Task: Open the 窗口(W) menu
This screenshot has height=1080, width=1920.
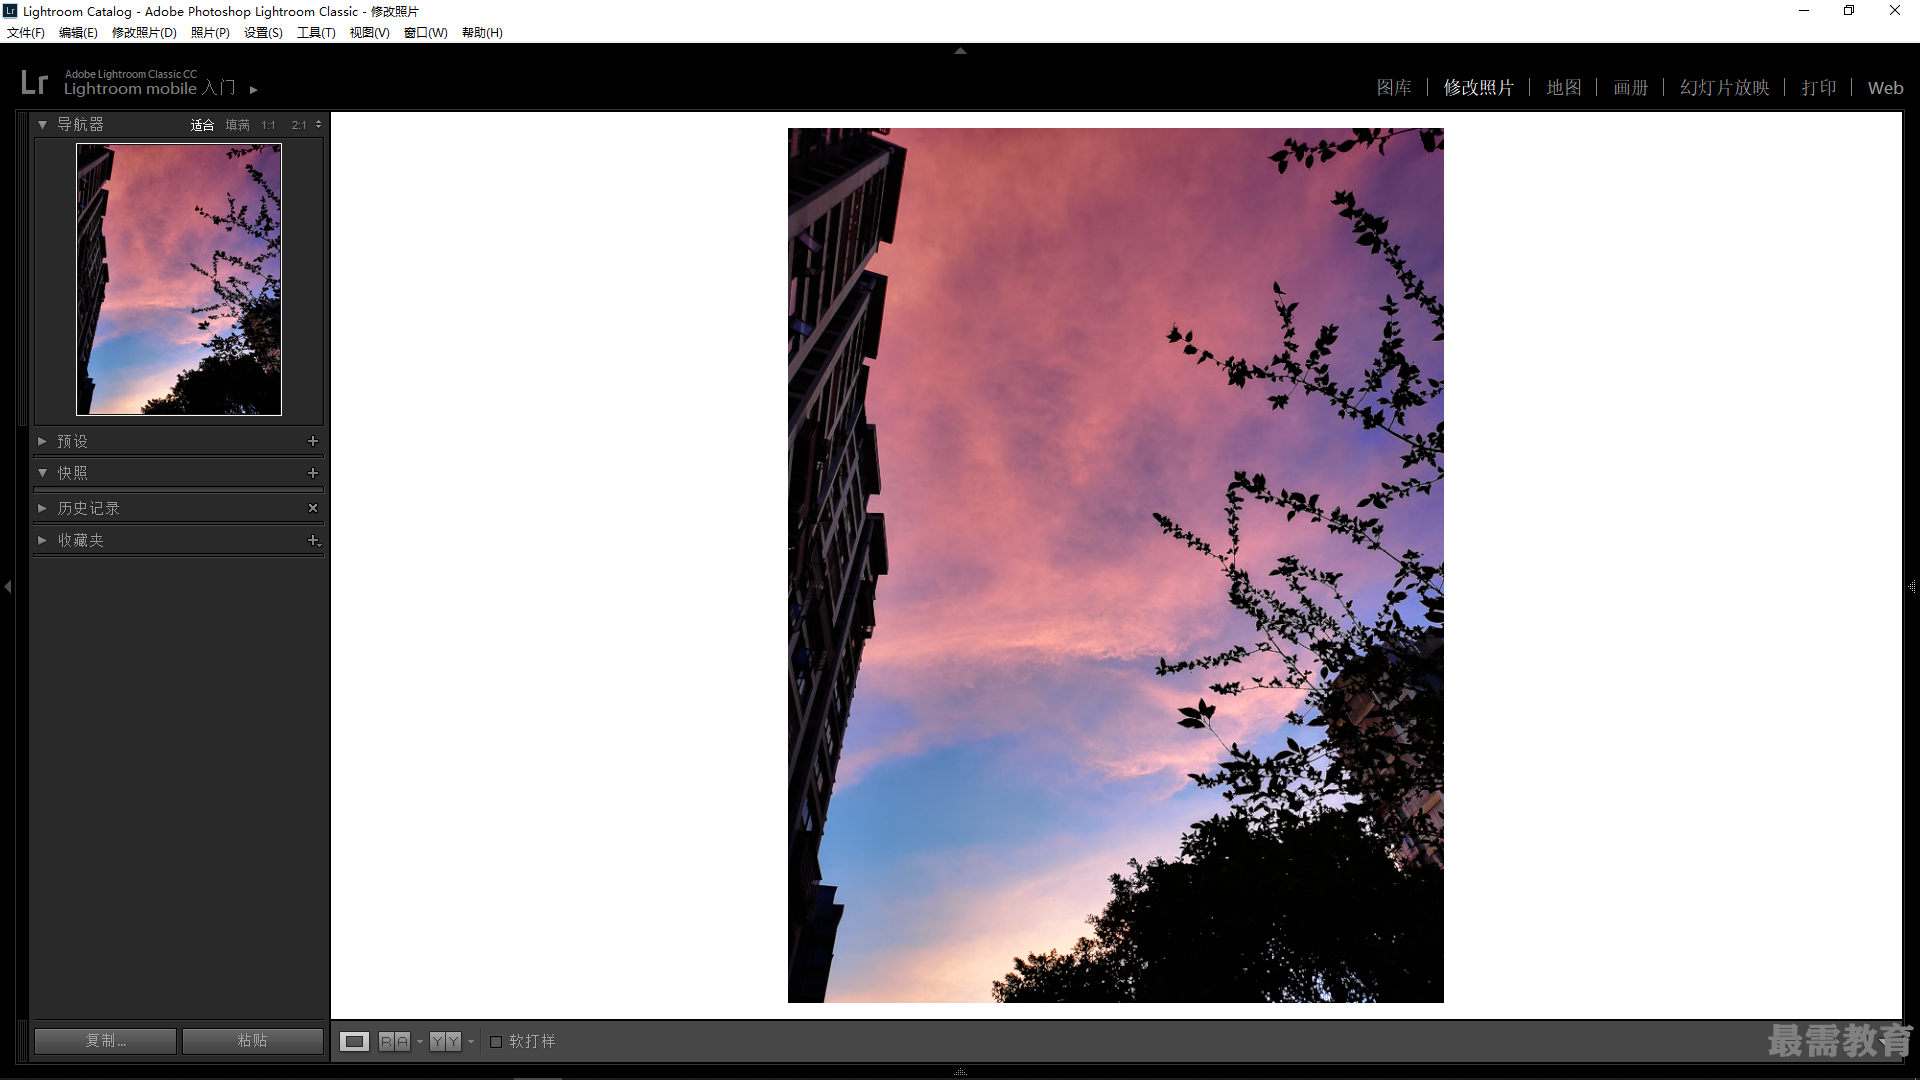Action: click(x=425, y=33)
